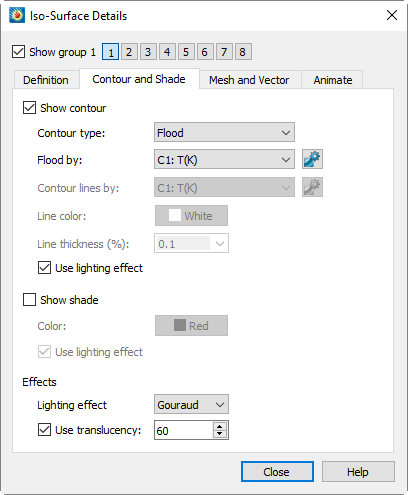Viewport: 408px width, 495px height.
Task: Switch to the Mesh and Vector tab
Action: pyautogui.click(x=249, y=80)
